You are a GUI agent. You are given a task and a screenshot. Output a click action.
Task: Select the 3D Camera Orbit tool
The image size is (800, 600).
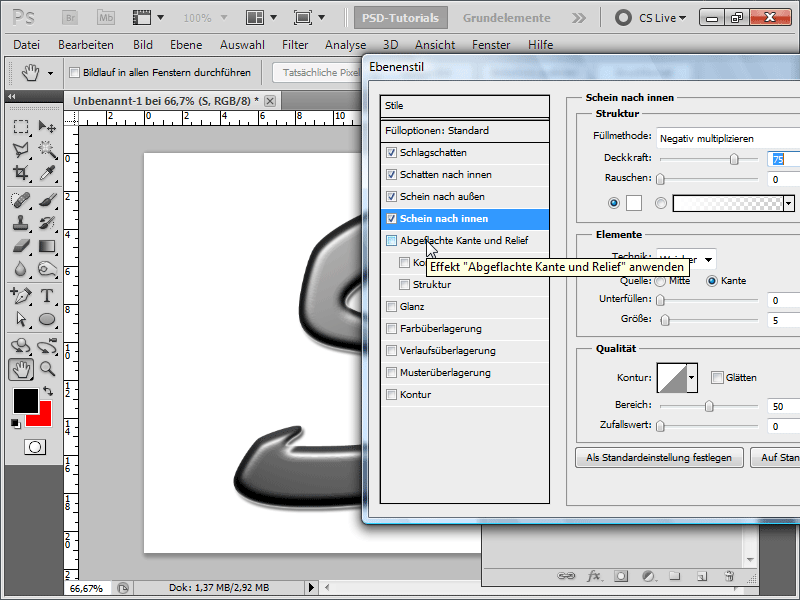(x=47, y=346)
